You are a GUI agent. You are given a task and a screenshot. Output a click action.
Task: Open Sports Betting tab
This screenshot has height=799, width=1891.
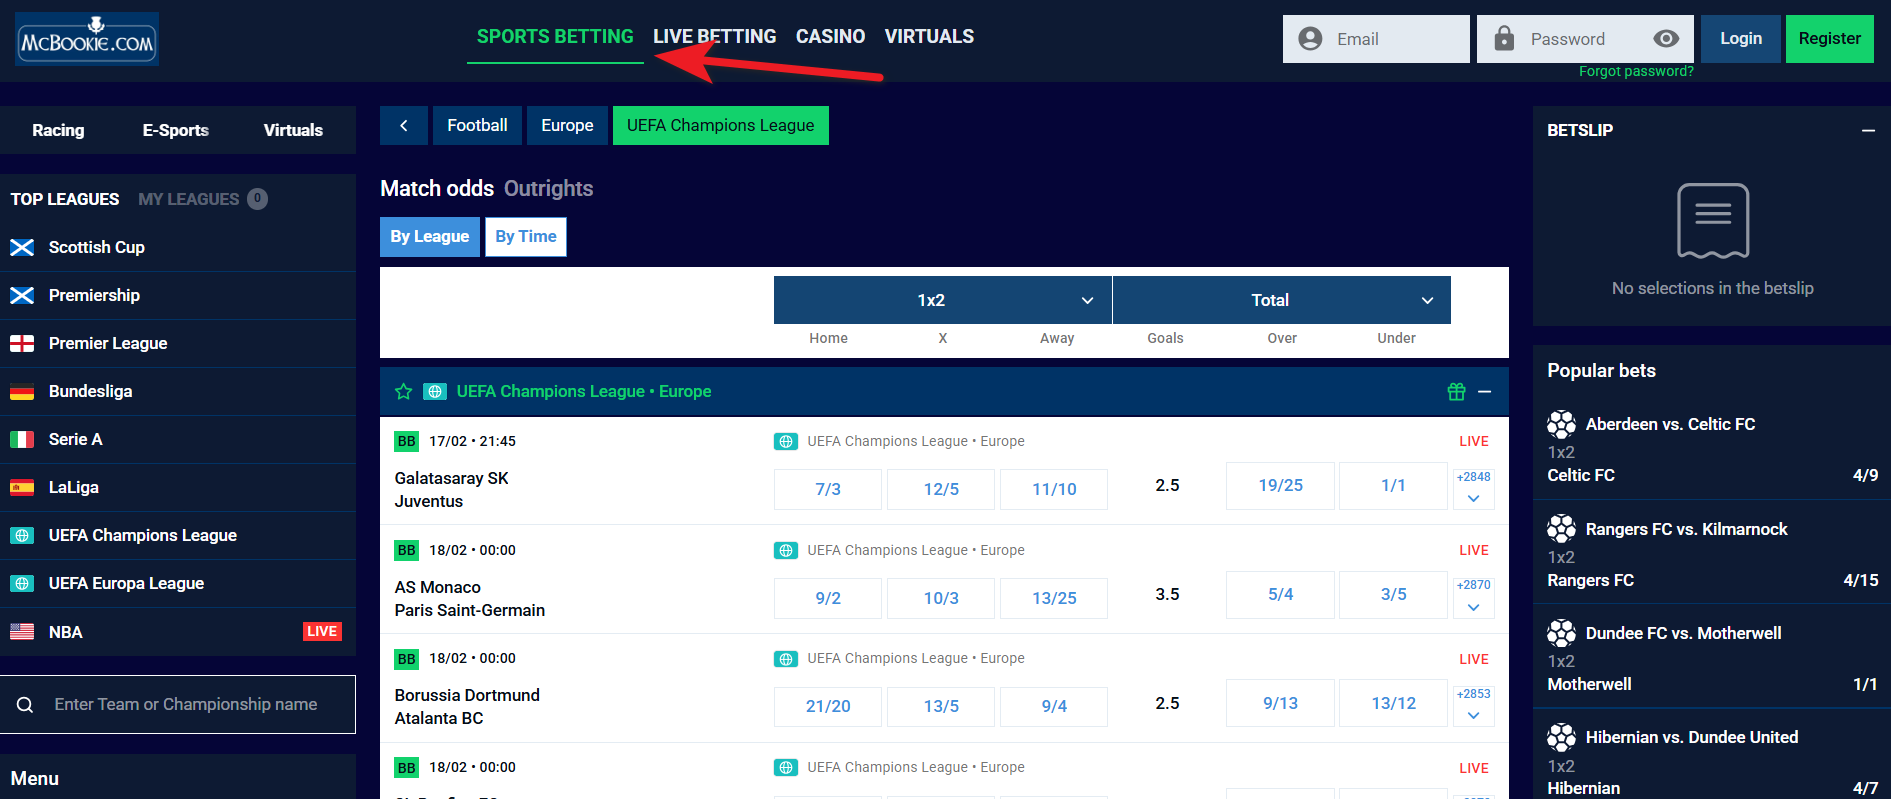click(555, 37)
